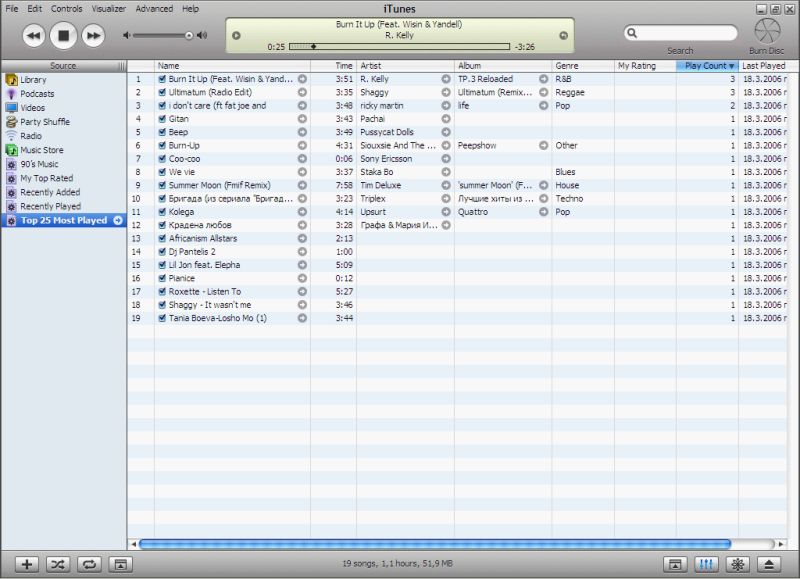The width and height of the screenshot is (800, 579).
Task: Sort by Album column header
Action: click(x=503, y=66)
